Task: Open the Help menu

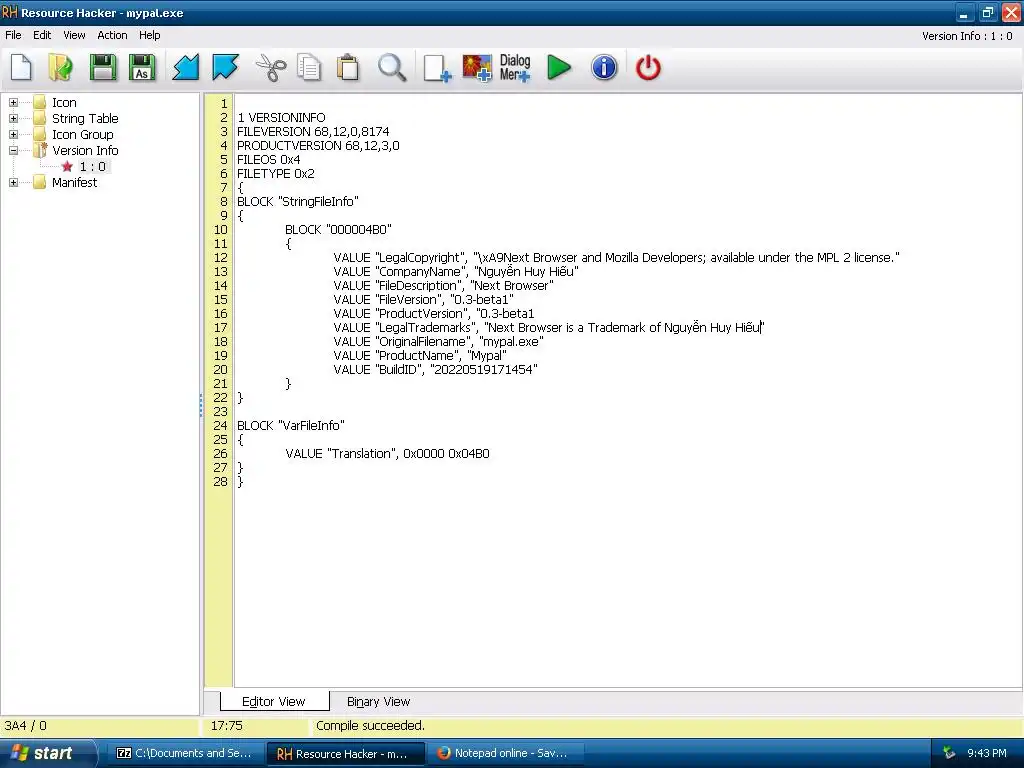Action: pos(150,35)
